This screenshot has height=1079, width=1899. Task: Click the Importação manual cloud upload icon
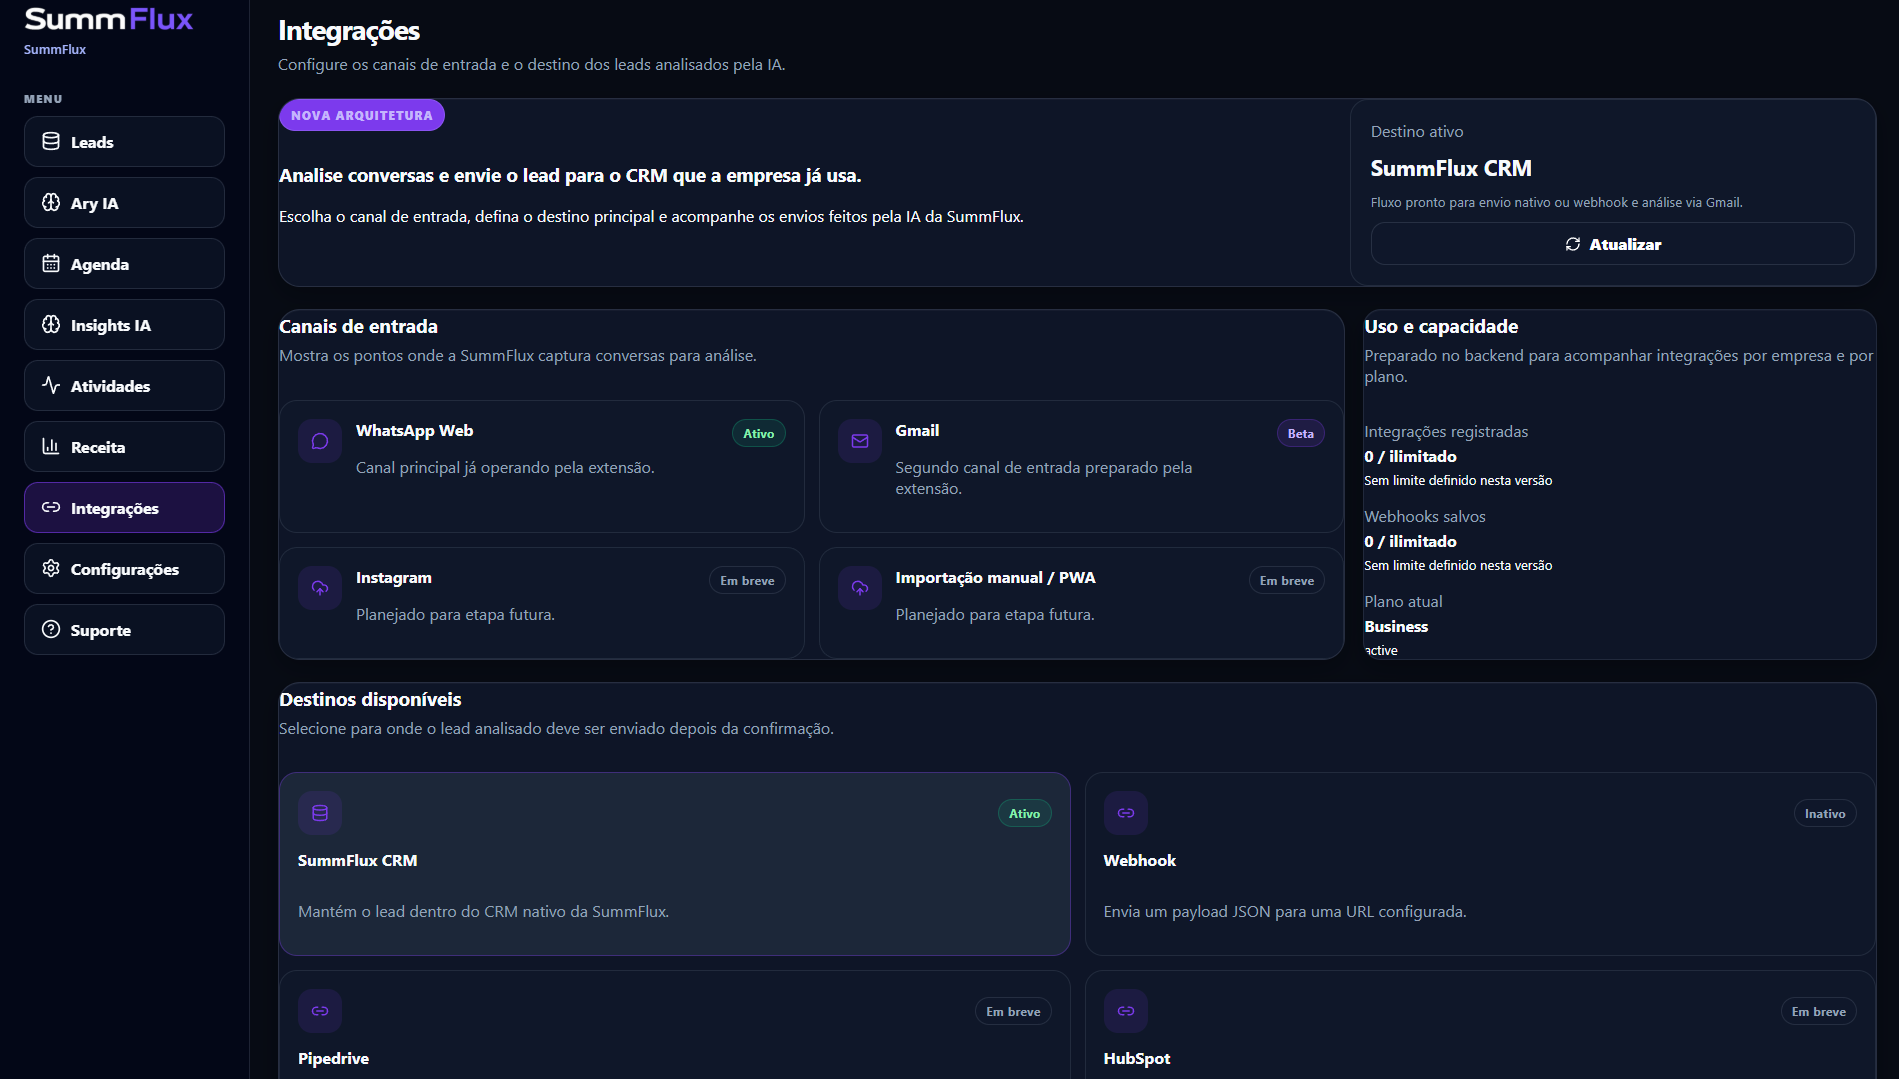860,588
